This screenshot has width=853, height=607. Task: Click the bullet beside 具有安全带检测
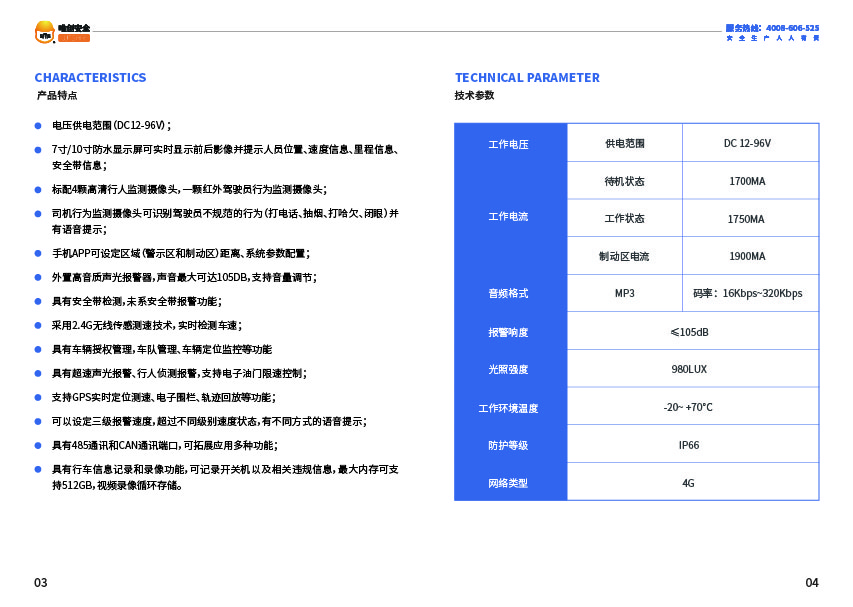pos(38,301)
